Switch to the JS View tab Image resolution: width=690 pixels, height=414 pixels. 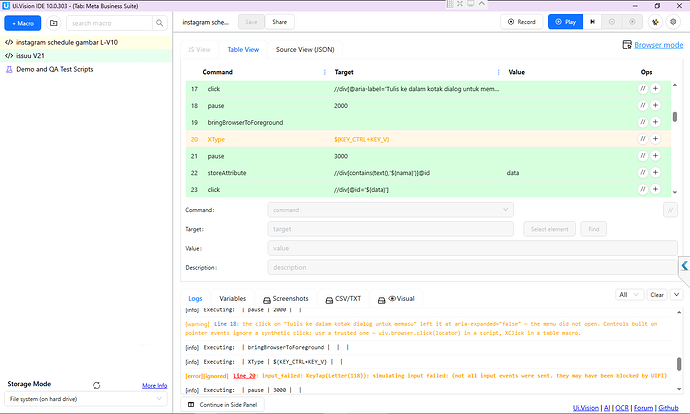199,49
